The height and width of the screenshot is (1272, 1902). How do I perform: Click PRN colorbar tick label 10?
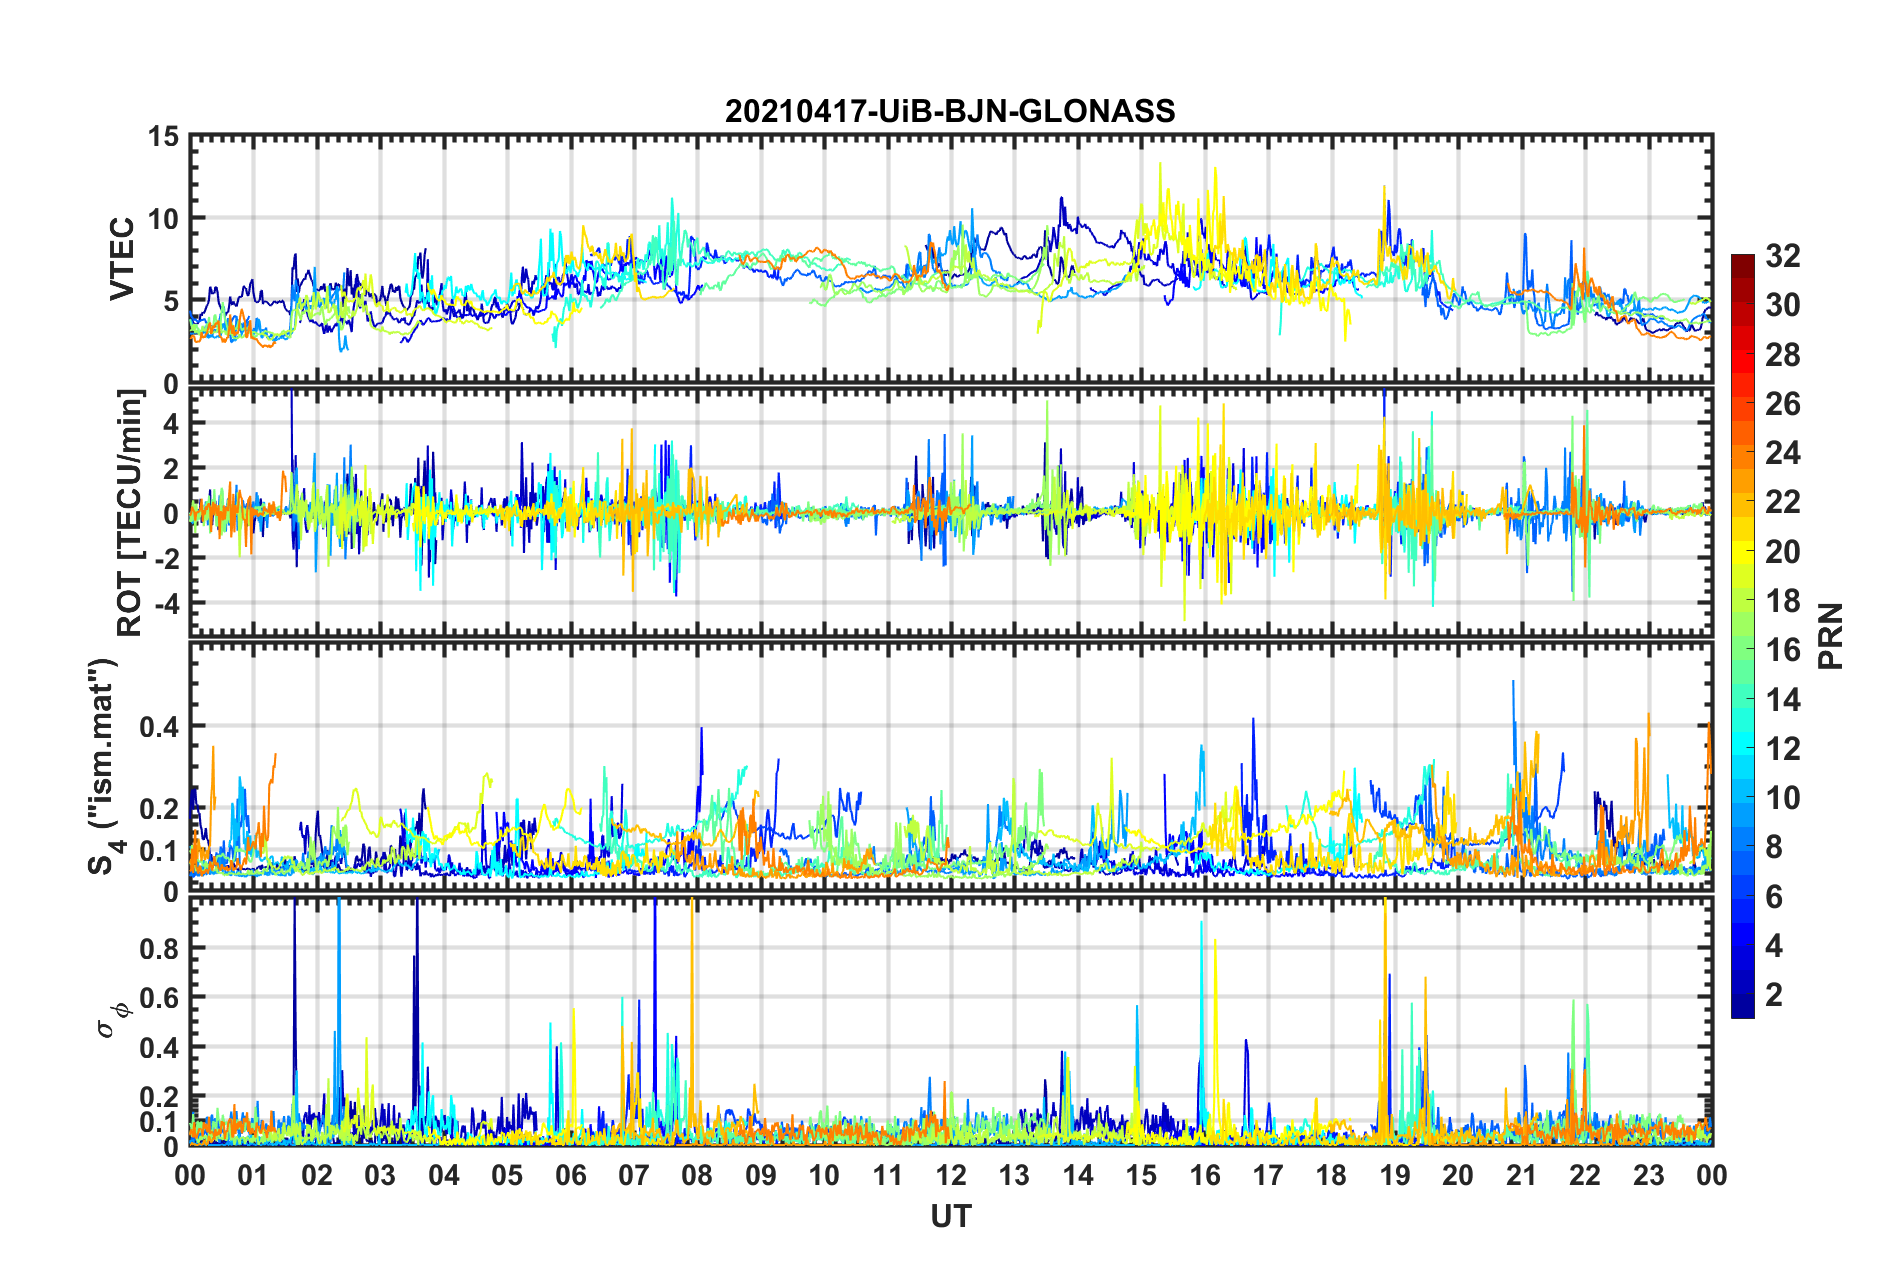click(1782, 798)
